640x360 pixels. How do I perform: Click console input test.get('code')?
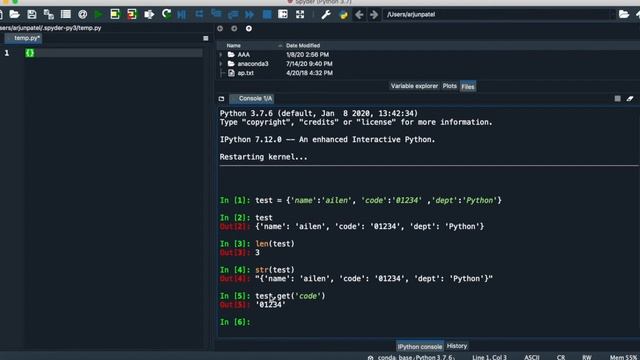[290, 296]
